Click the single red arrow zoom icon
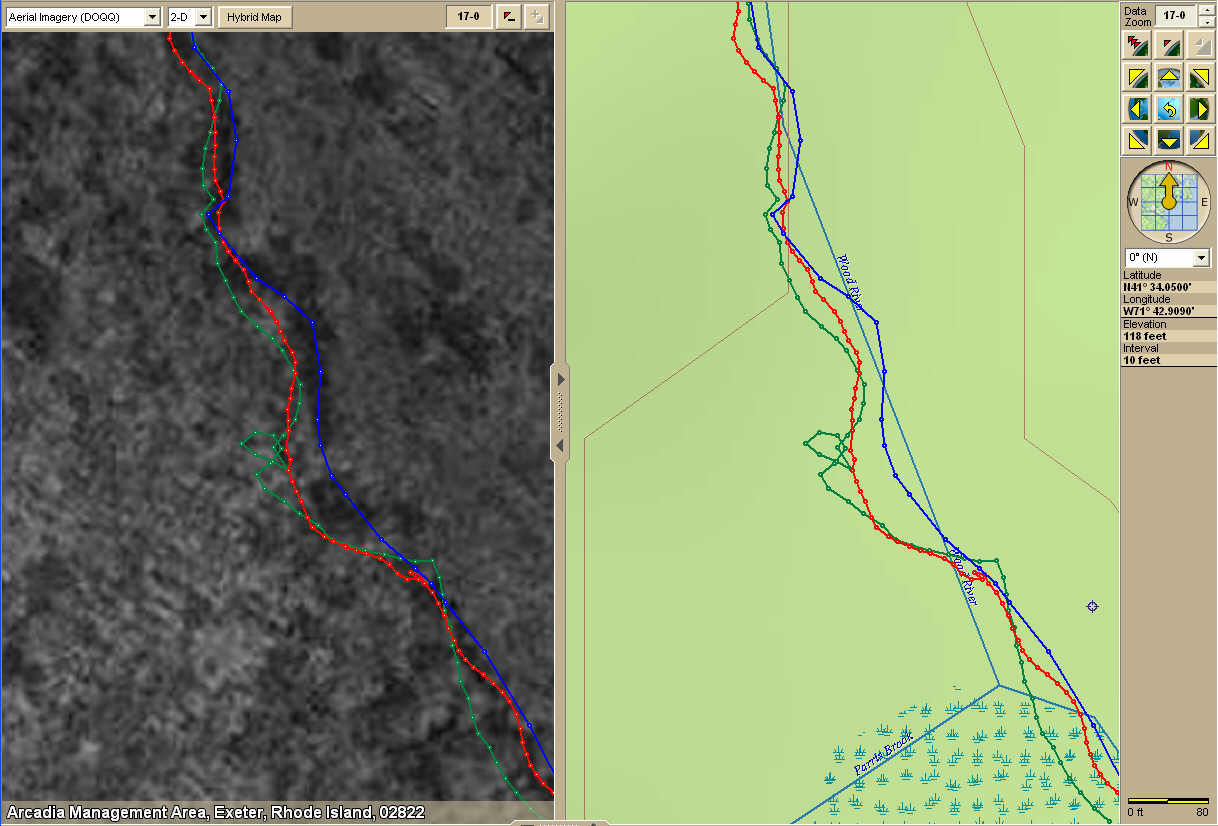Viewport: 1218px width, 826px height. 1168,44
